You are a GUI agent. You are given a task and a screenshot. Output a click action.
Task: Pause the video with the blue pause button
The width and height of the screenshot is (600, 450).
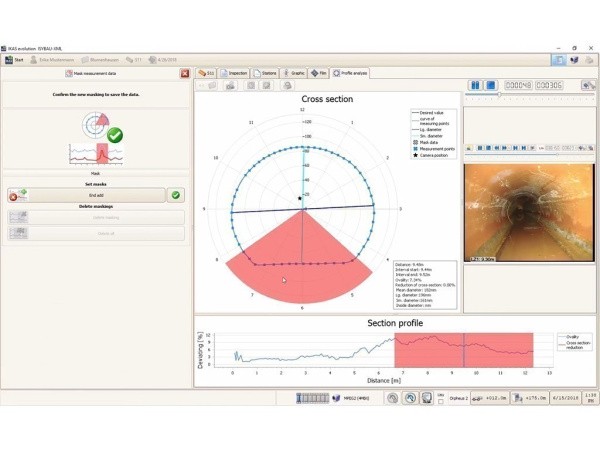476,85
